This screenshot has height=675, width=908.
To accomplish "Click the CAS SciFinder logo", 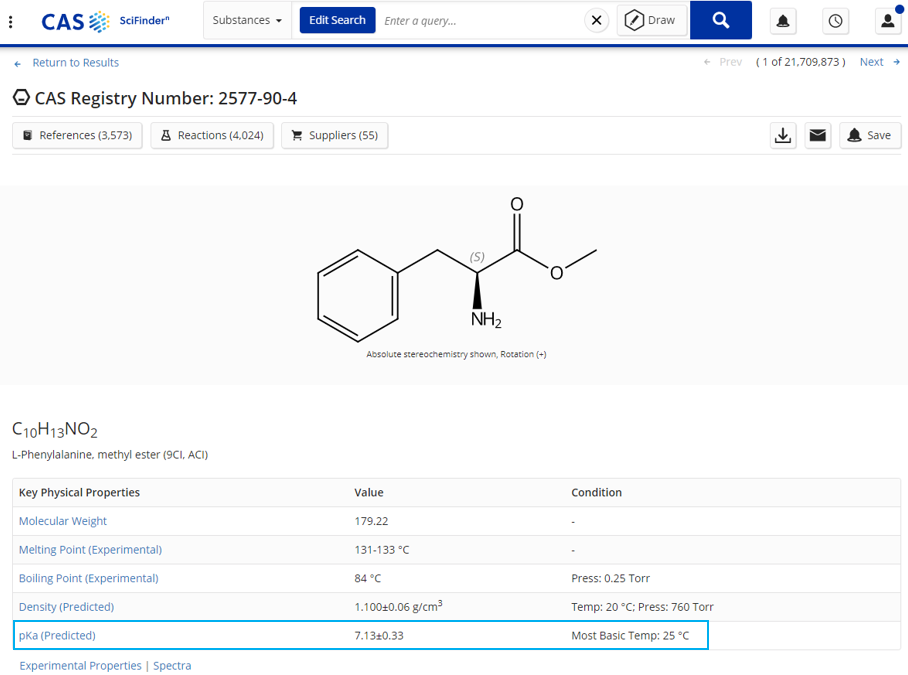I will [105, 21].
